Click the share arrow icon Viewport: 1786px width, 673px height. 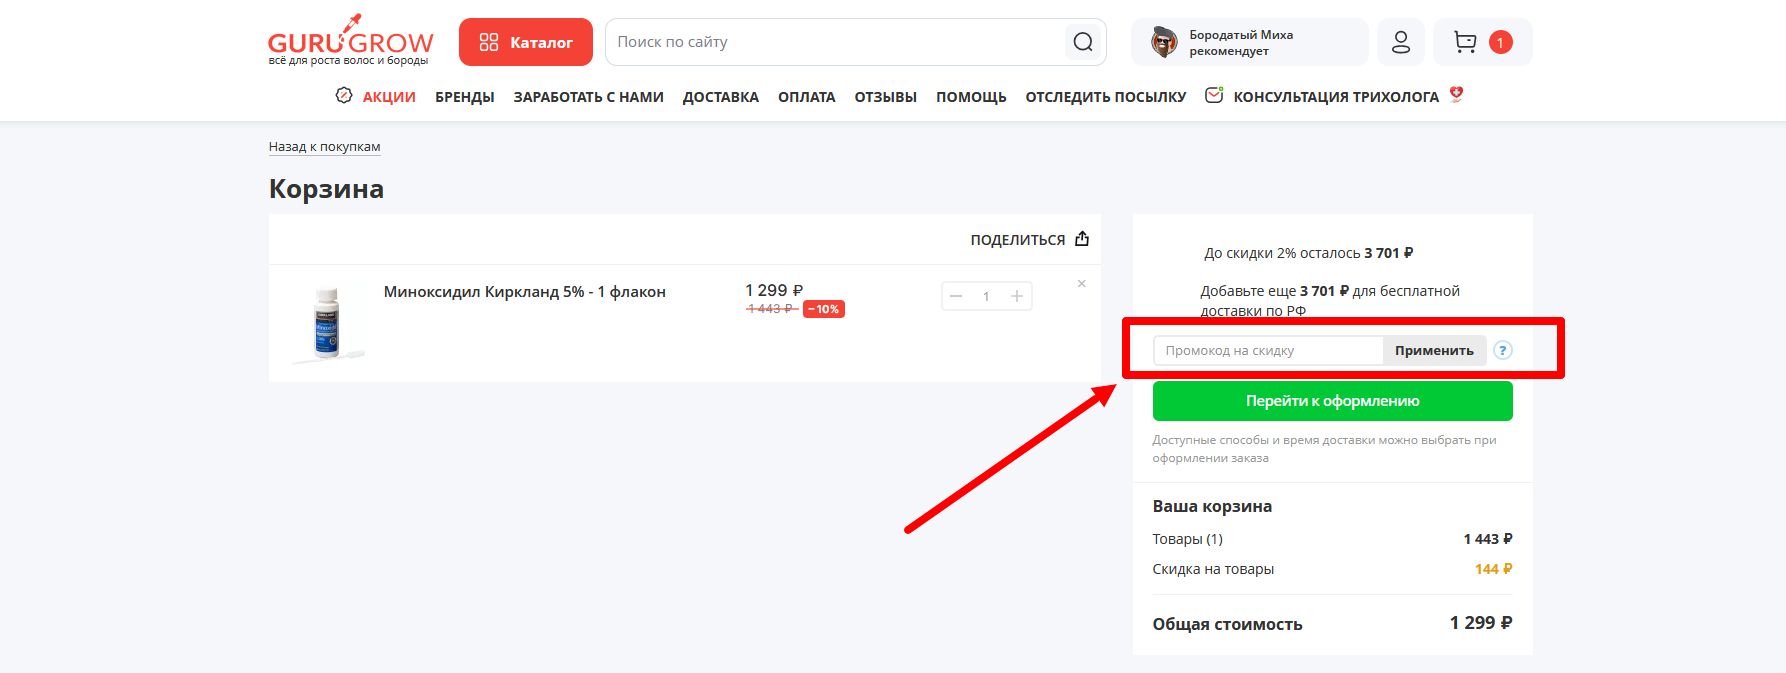tap(1082, 239)
